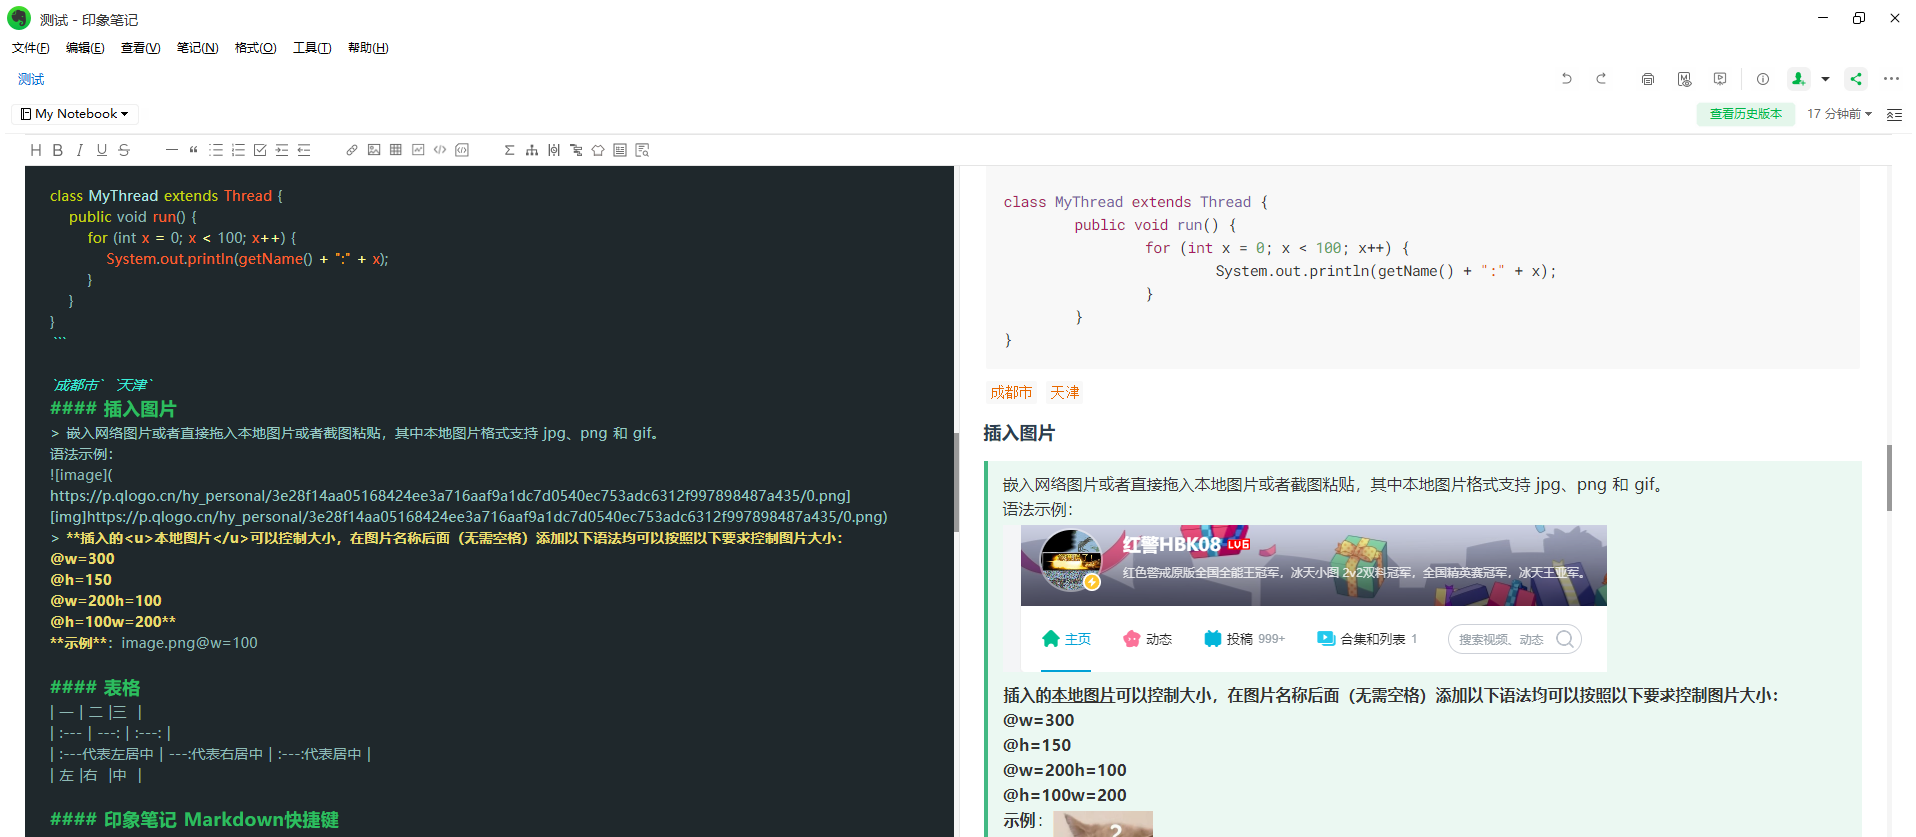The width and height of the screenshot is (1916, 837).
Task: Click the '#### 插入图片' heading in editor
Action: [x=113, y=409]
